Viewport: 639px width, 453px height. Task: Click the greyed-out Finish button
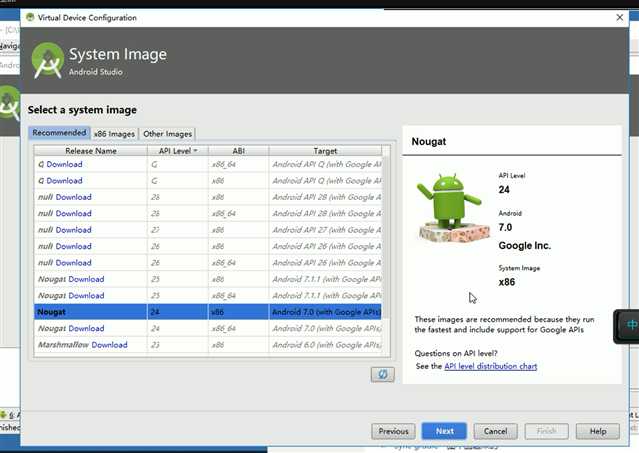(546, 431)
